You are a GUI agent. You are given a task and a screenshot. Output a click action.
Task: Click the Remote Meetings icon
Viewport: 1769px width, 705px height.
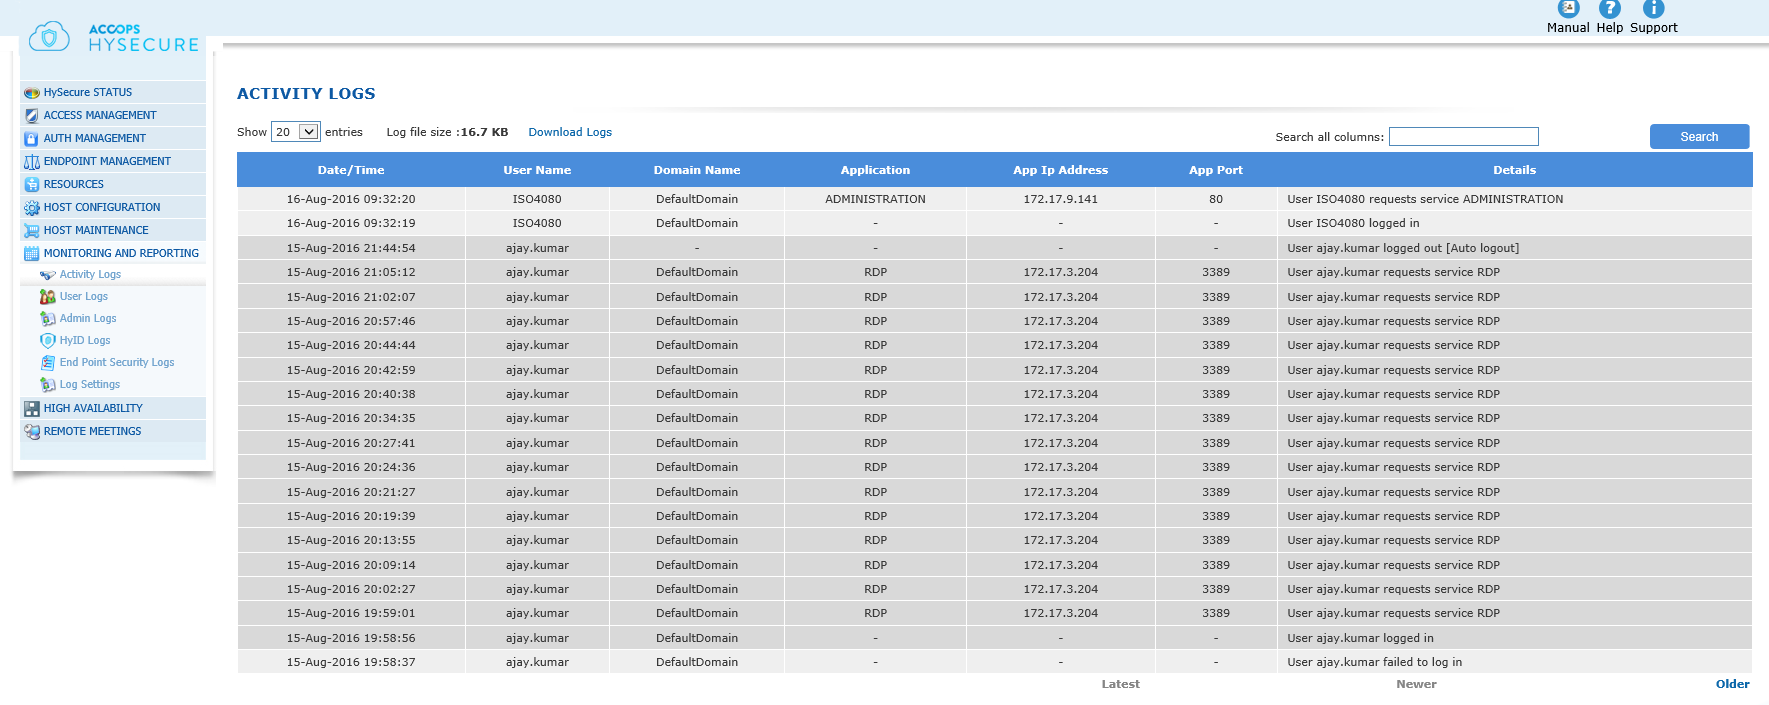point(32,432)
